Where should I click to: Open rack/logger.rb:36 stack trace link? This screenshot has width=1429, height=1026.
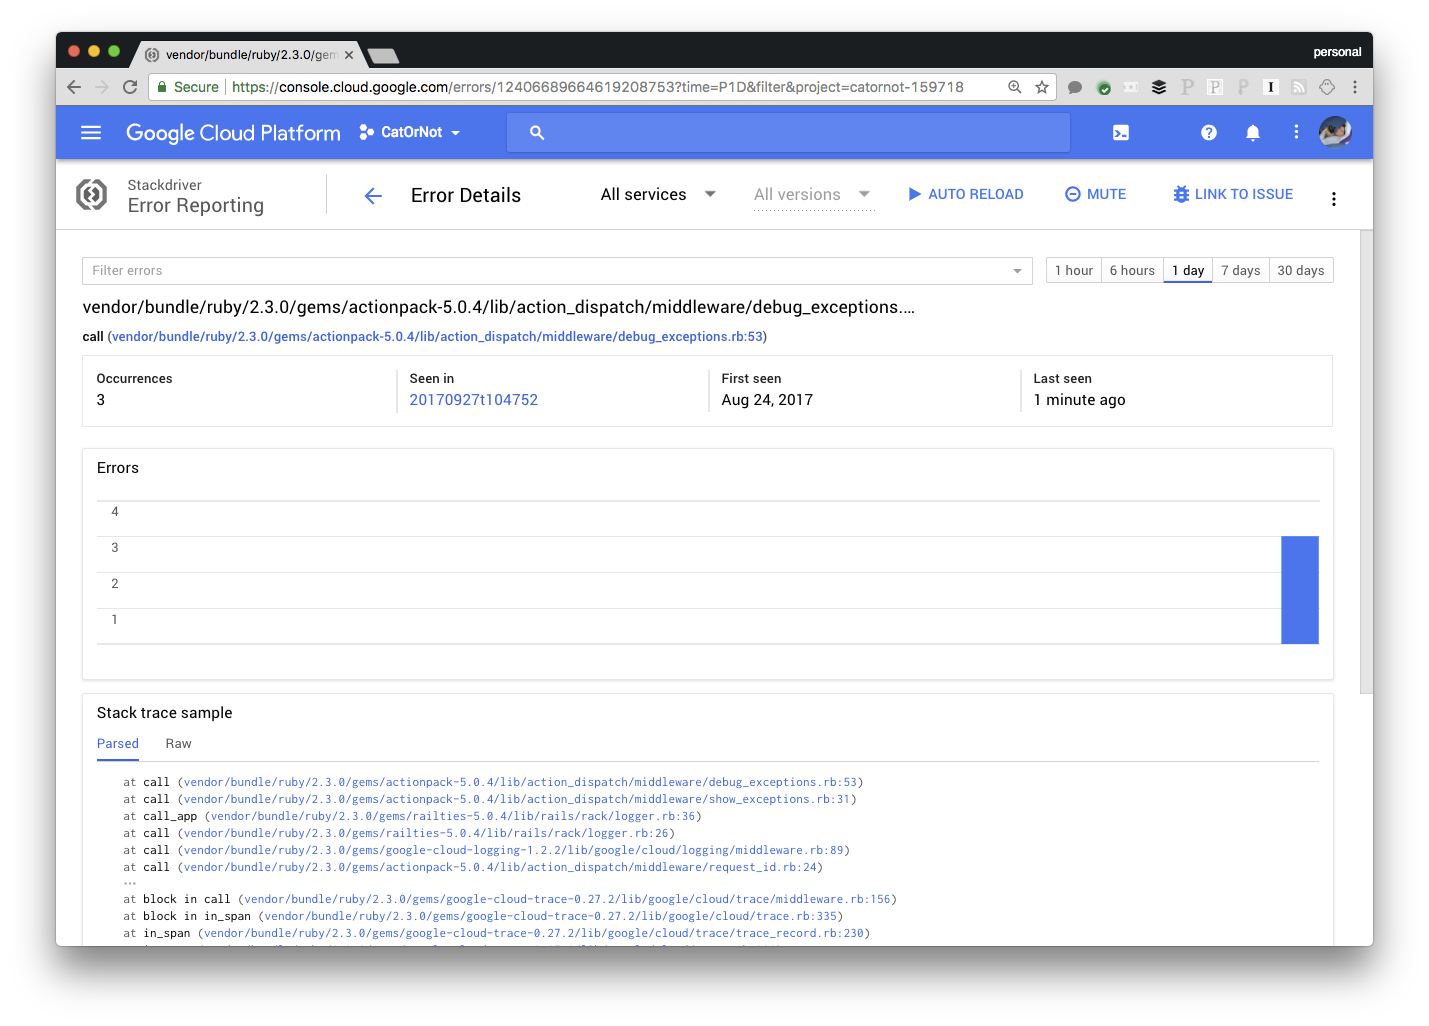pos(453,816)
